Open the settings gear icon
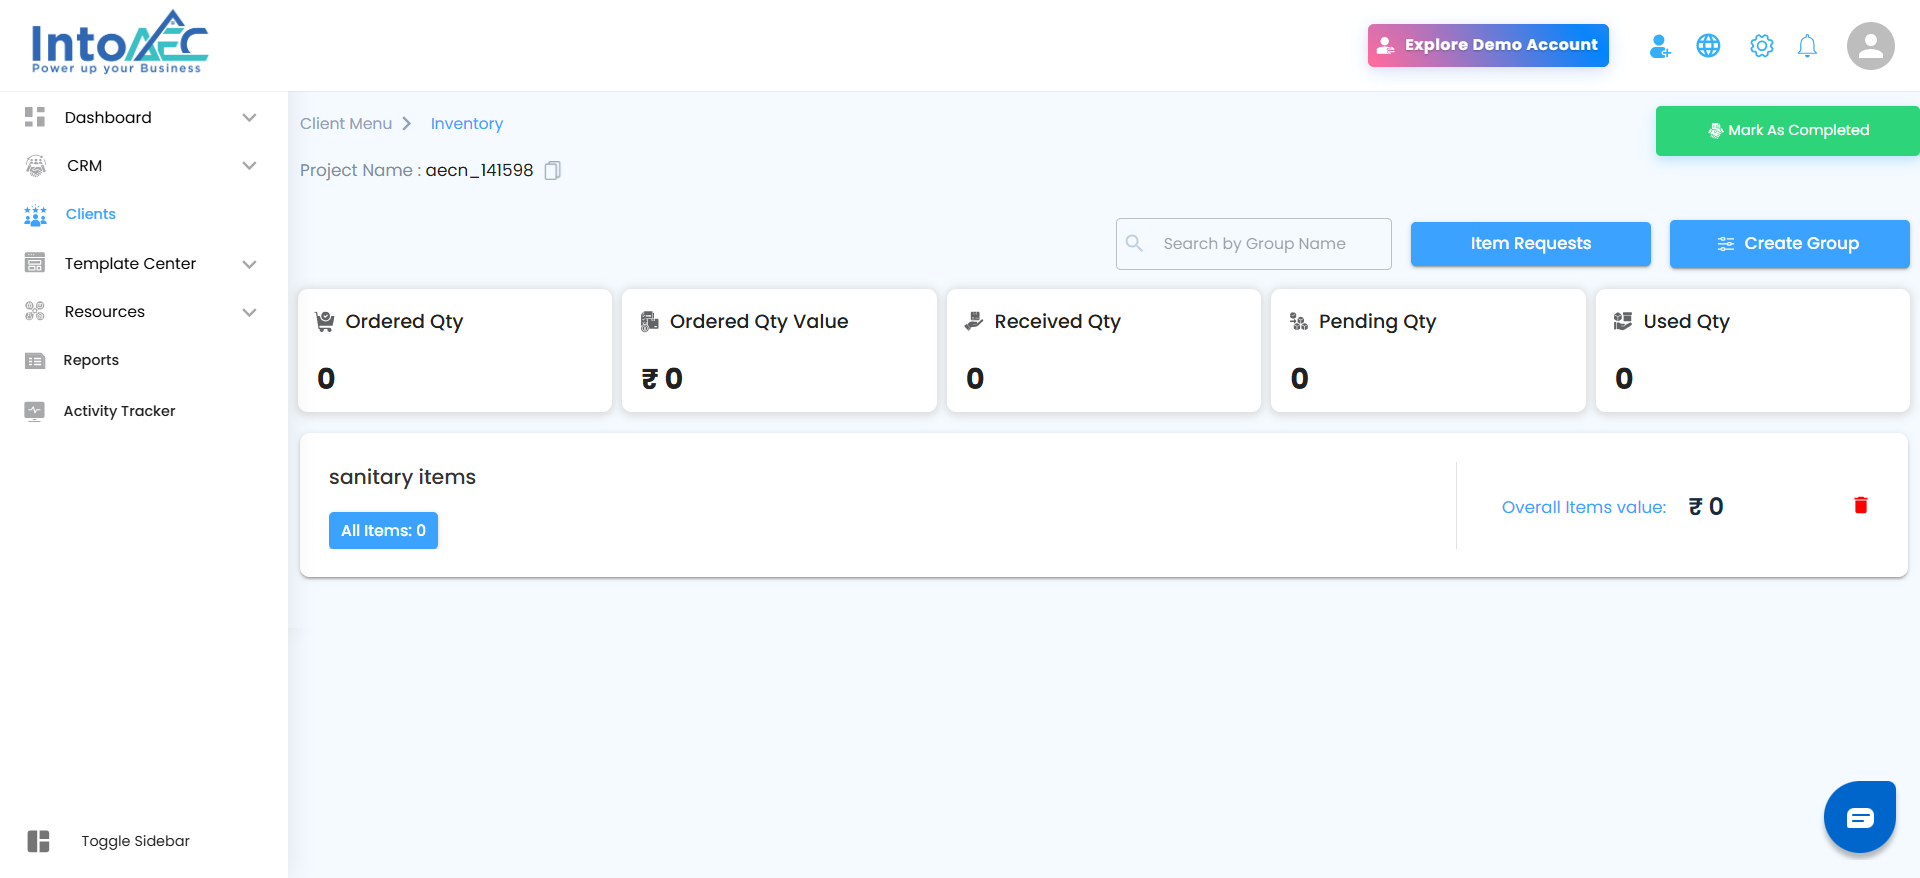The height and width of the screenshot is (878, 1920). 1761,46
